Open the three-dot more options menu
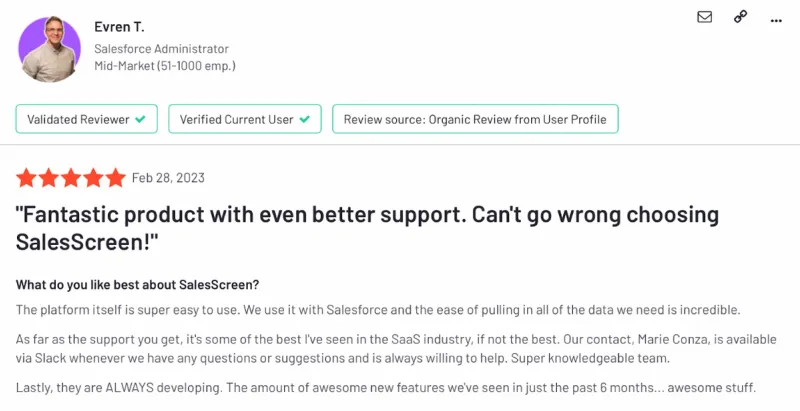This screenshot has height=411, width=800. tap(776, 21)
